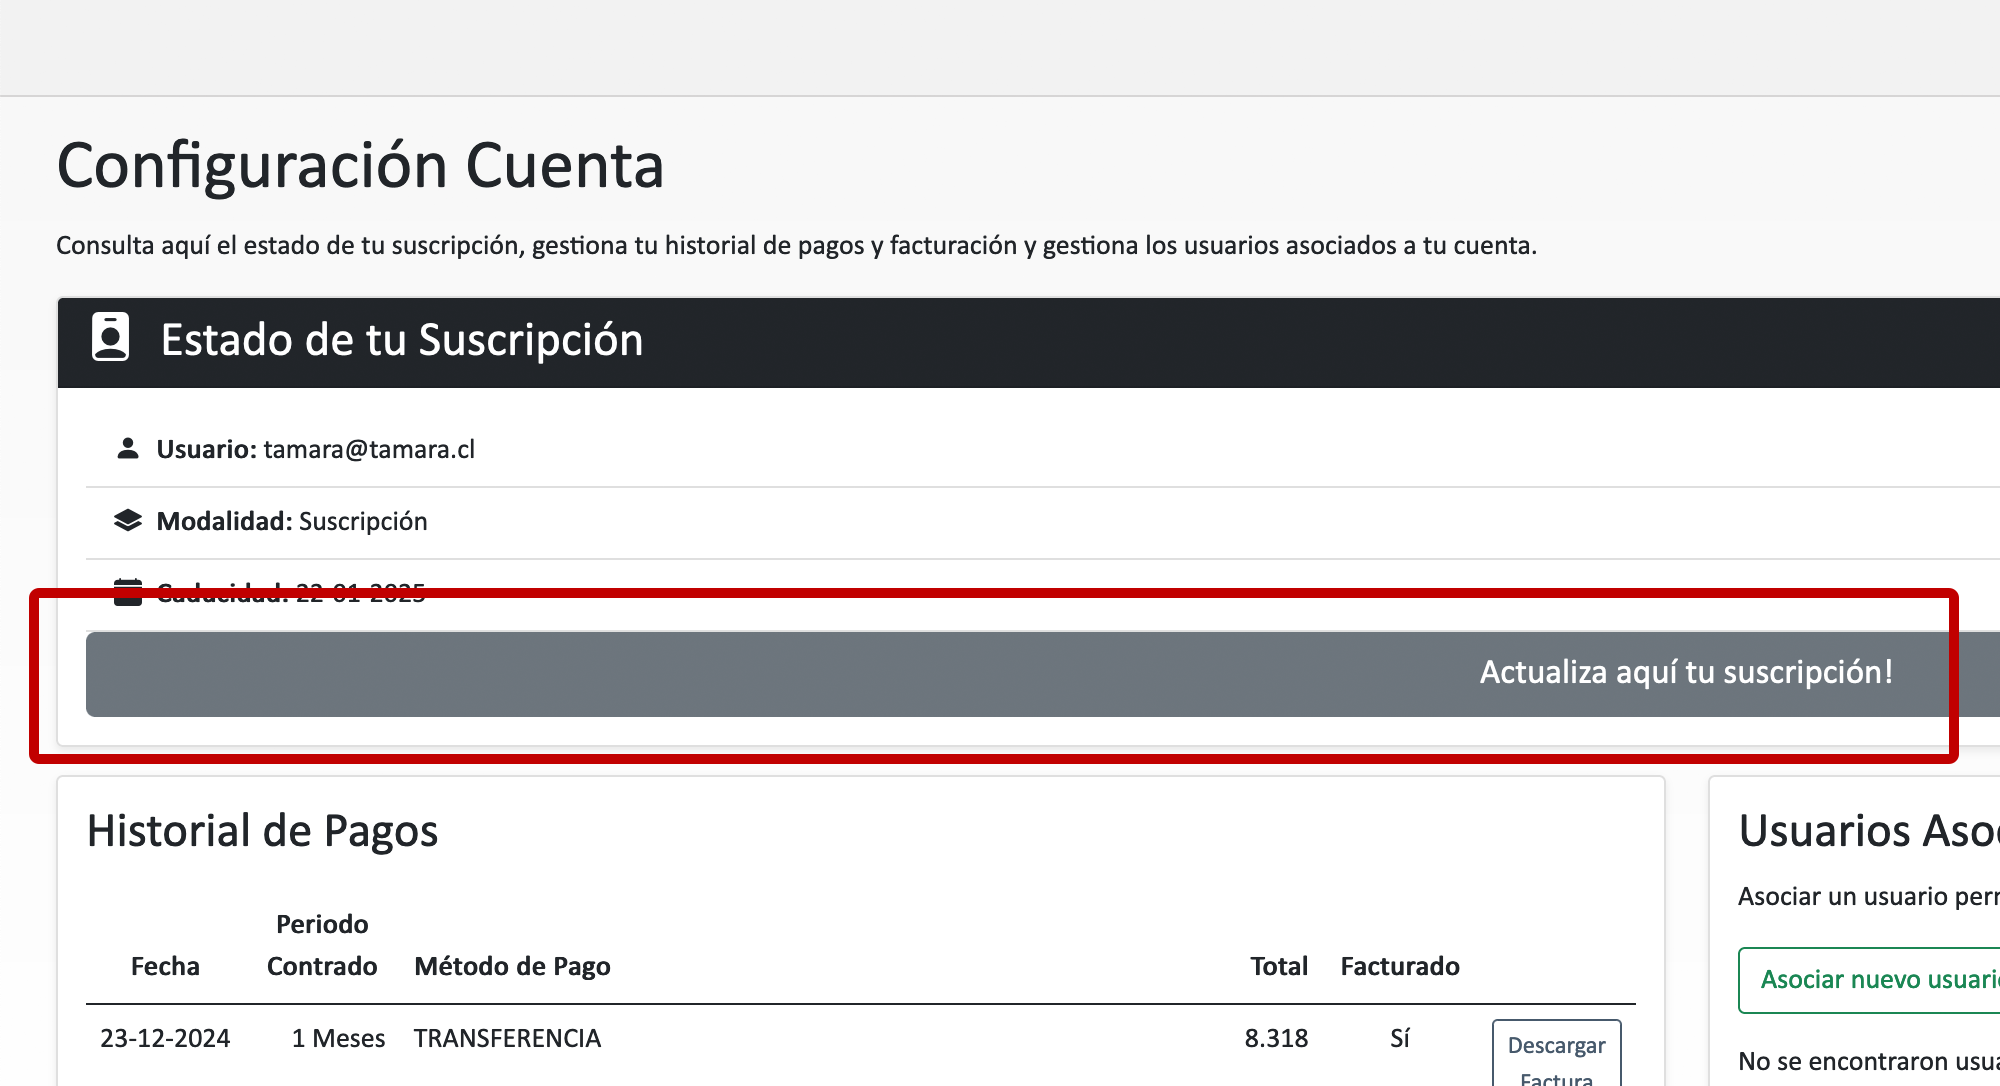This screenshot has width=2000, height=1086.
Task: Click the TRANSFERENCIA payment method cell
Action: click(x=507, y=1038)
